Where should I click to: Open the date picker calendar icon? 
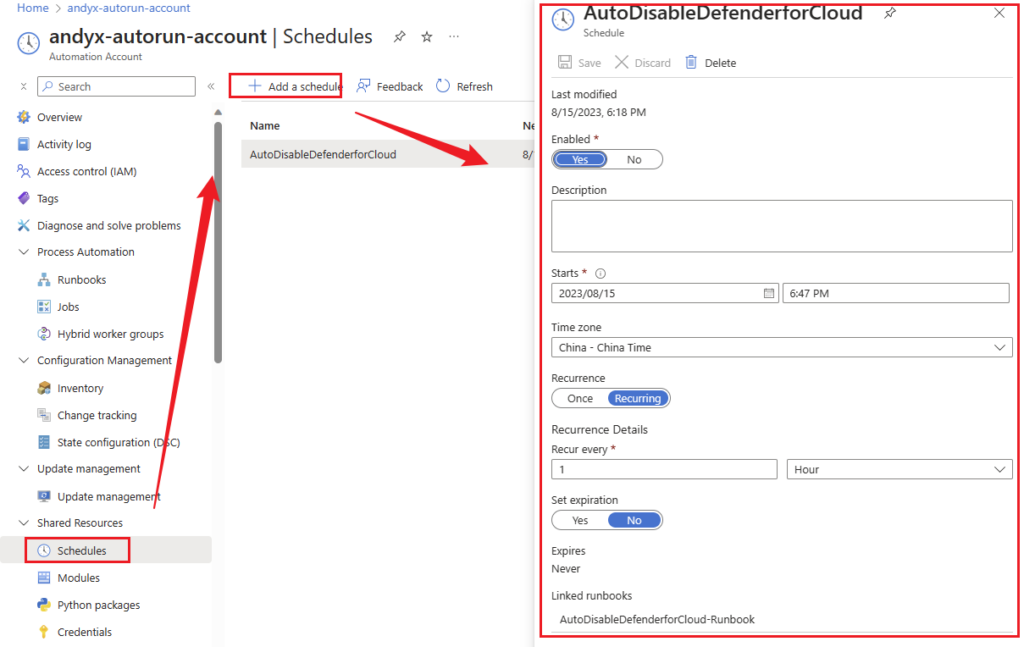768,292
